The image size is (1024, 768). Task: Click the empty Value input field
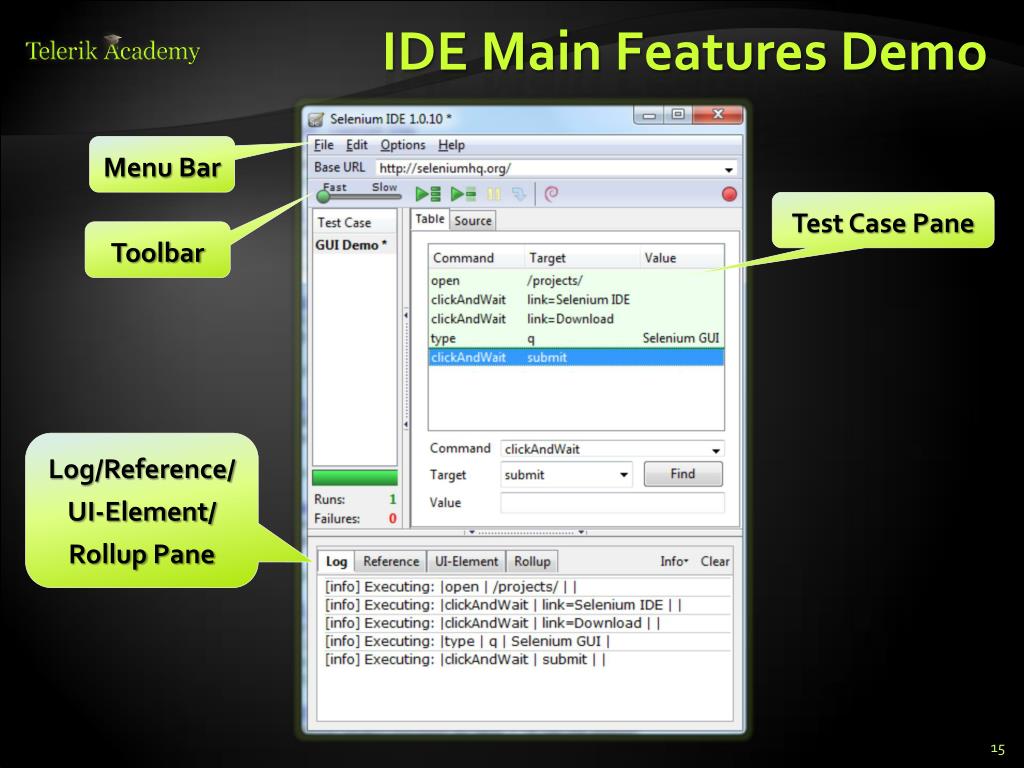click(612, 502)
